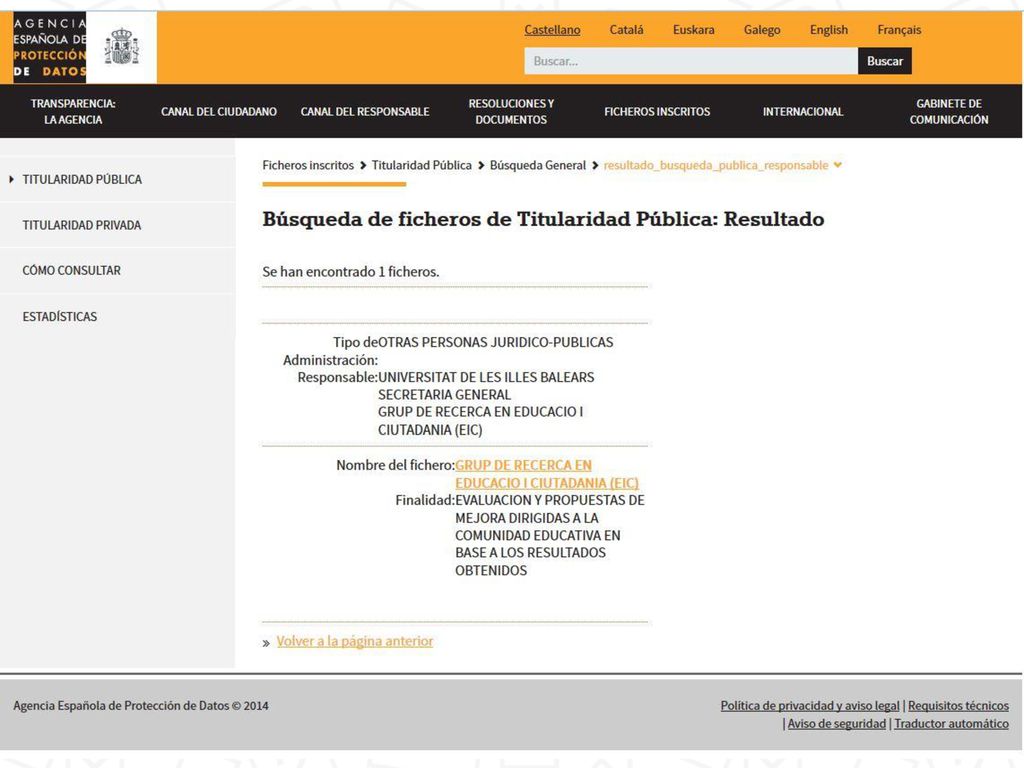1024x768 pixels.
Task: Click the black Buscar button
Action: coord(885,61)
